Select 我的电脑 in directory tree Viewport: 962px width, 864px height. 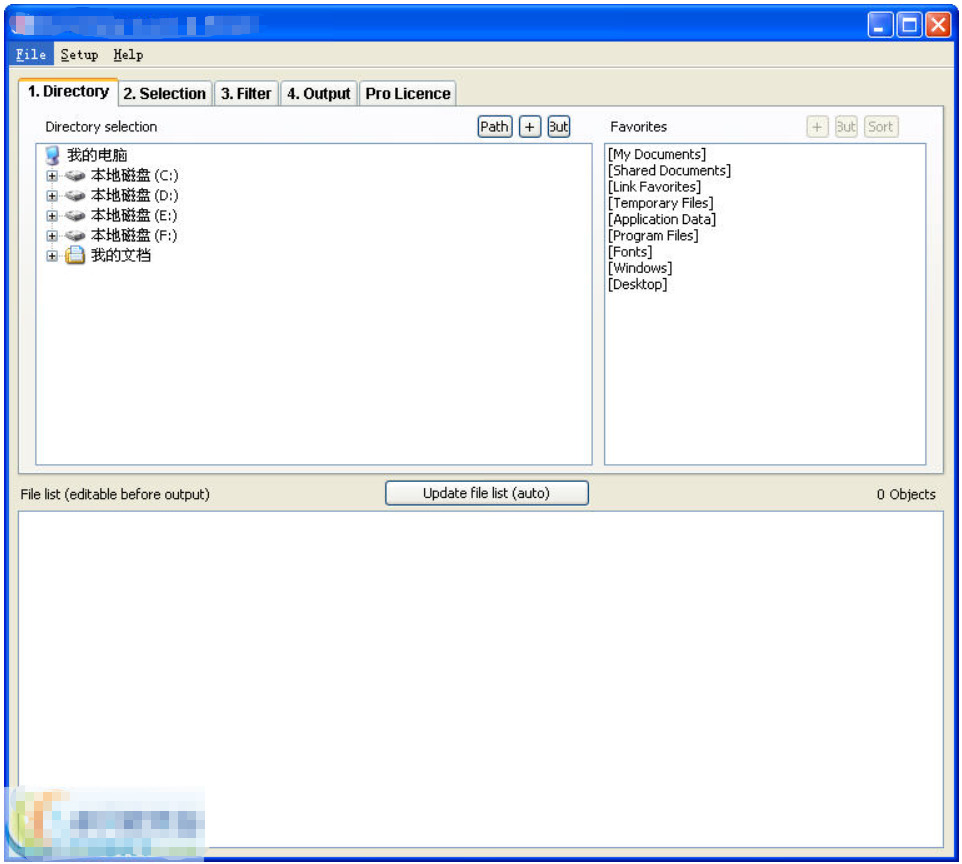coord(97,155)
